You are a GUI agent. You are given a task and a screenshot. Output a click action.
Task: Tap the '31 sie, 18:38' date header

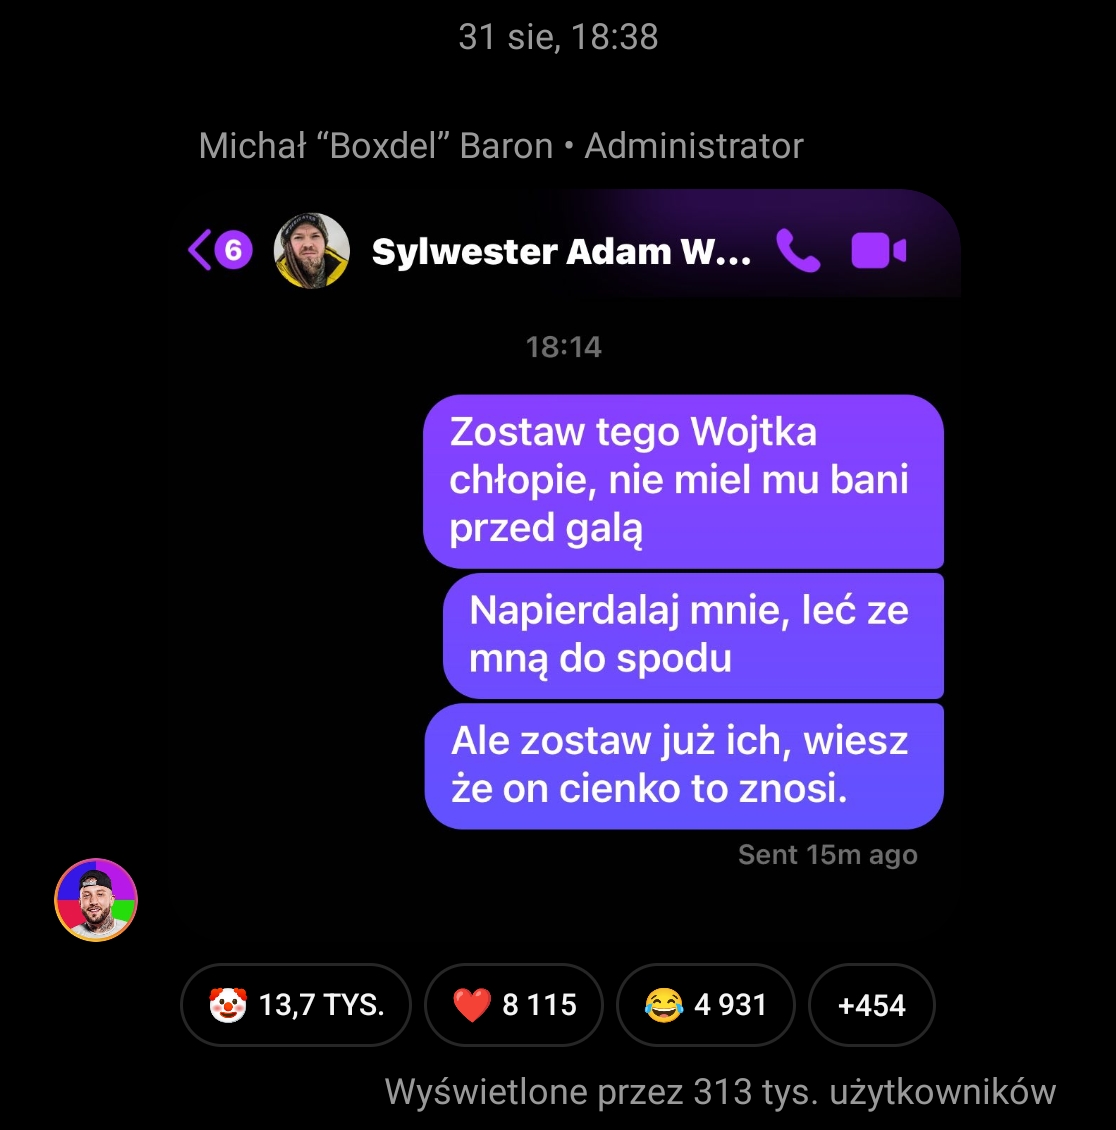tap(558, 37)
